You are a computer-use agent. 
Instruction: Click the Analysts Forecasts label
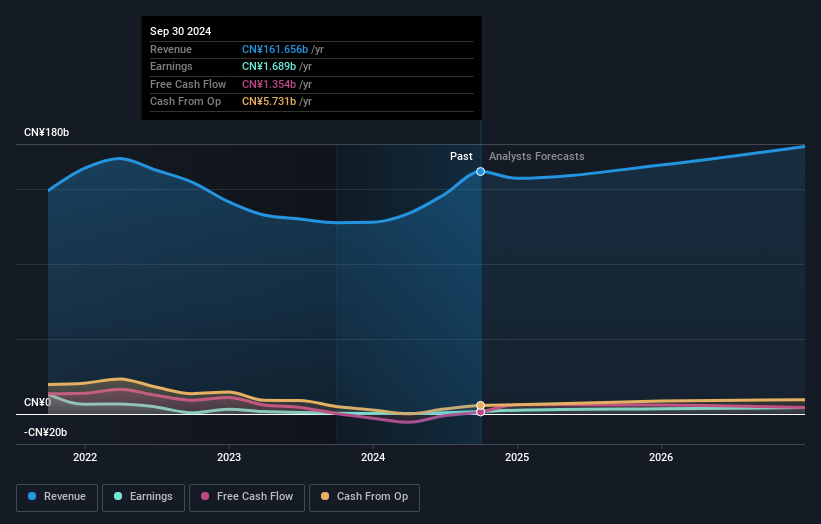pyautogui.click(x=537, y=156)
